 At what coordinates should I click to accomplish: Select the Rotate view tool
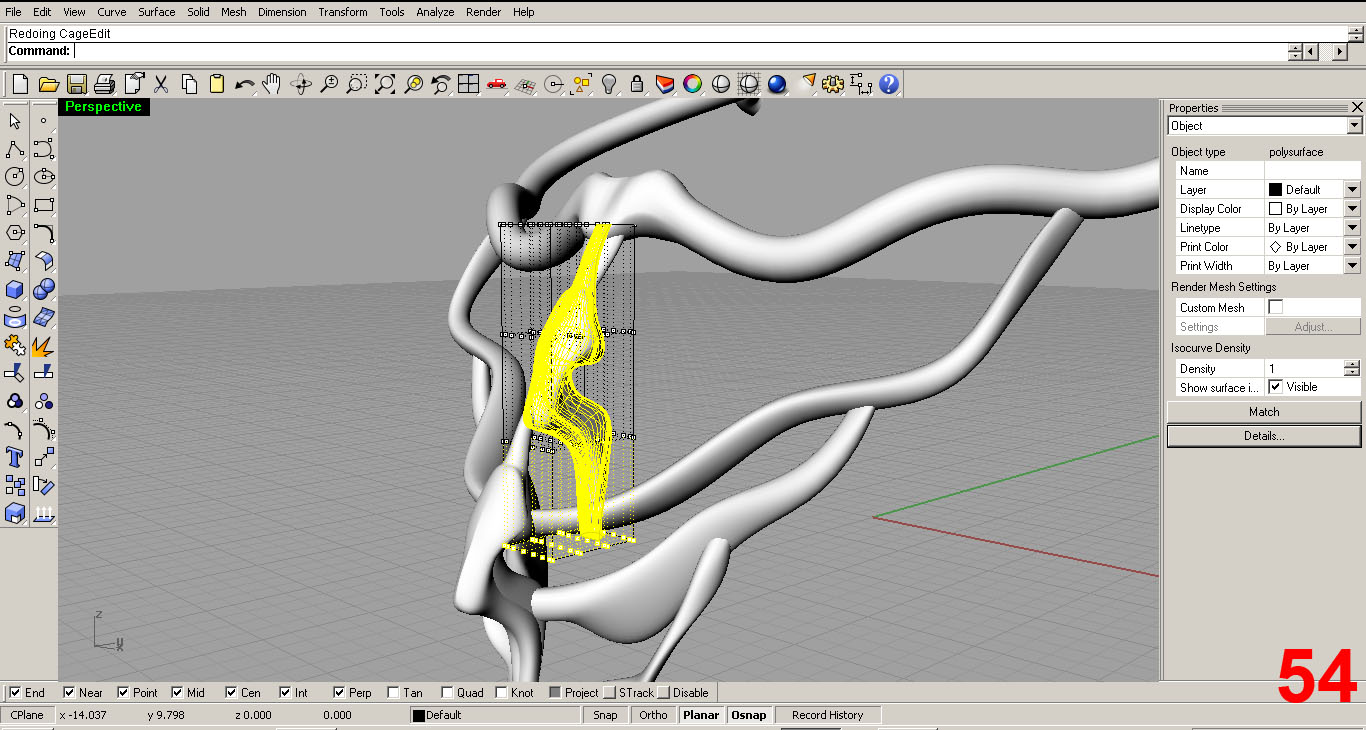click(x=301, y=84)
